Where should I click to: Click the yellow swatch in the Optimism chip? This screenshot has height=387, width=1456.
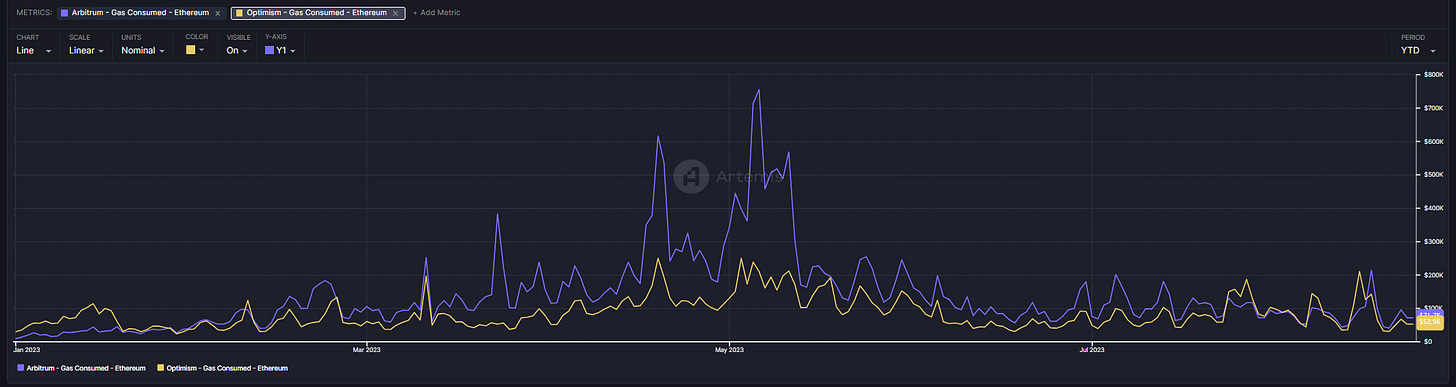click(x=240, y=13)
